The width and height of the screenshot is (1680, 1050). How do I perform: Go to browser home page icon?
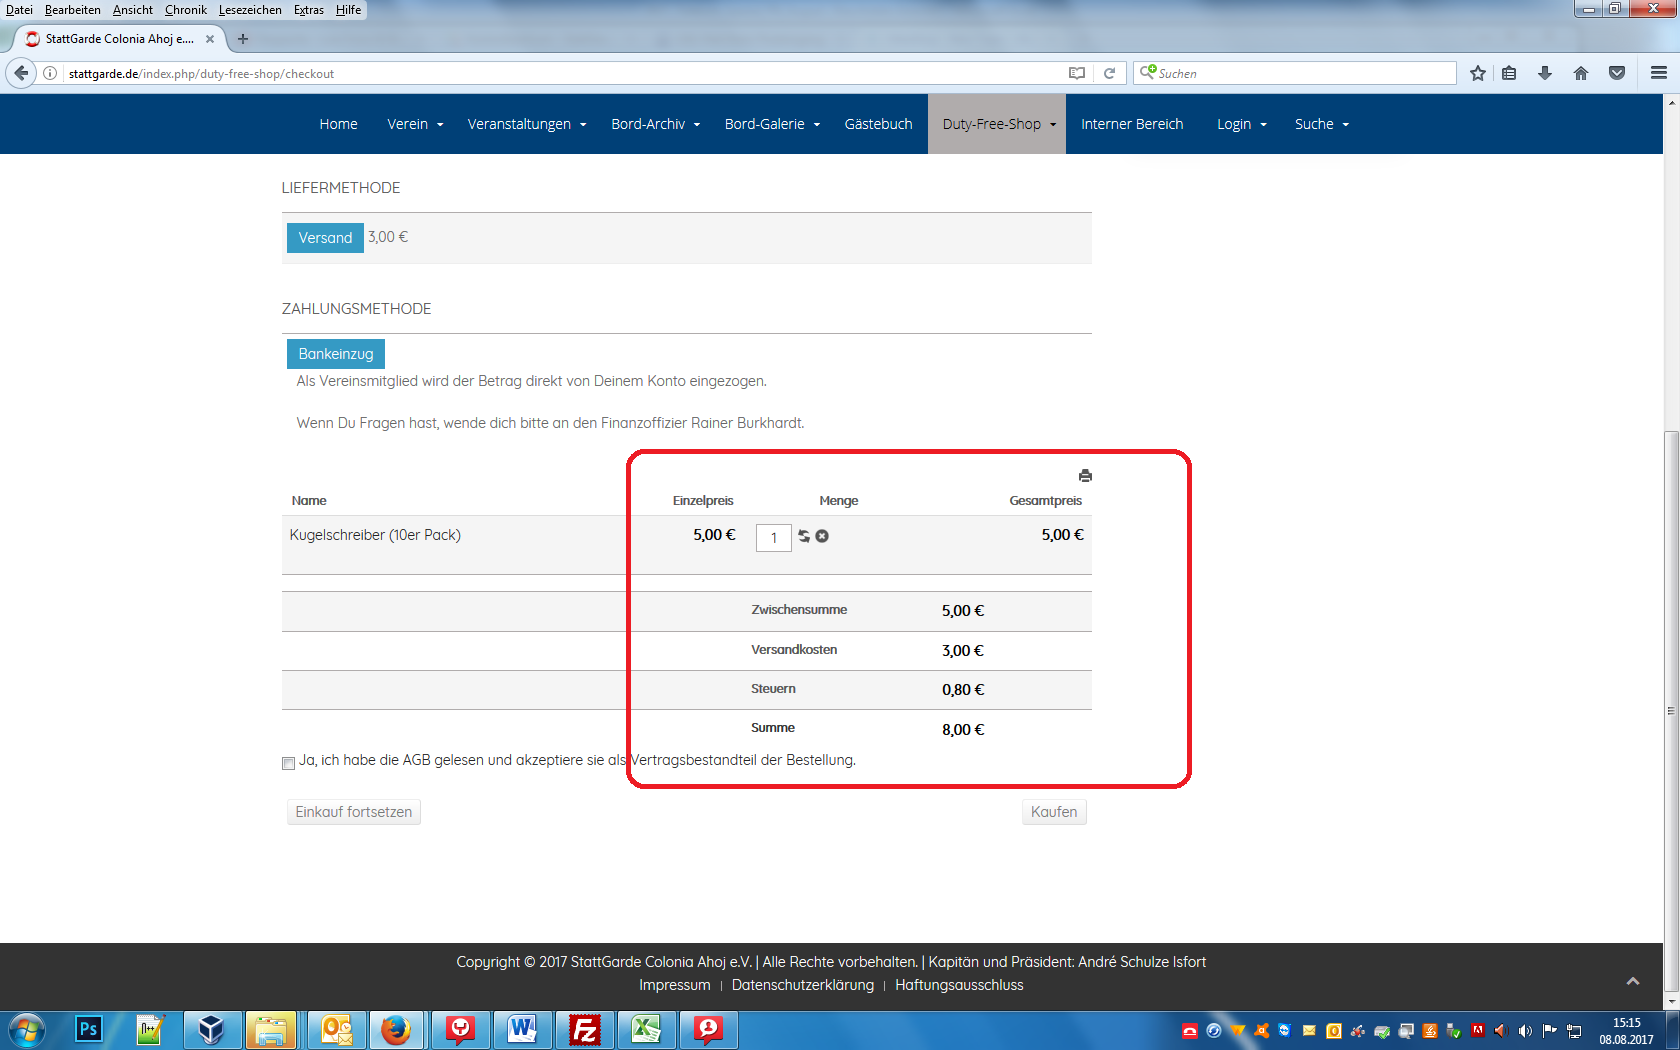[1581, 73]
